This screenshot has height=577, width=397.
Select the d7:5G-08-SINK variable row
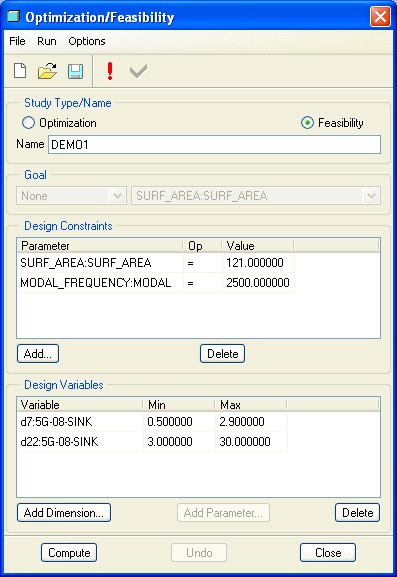(x=152, y=422)
